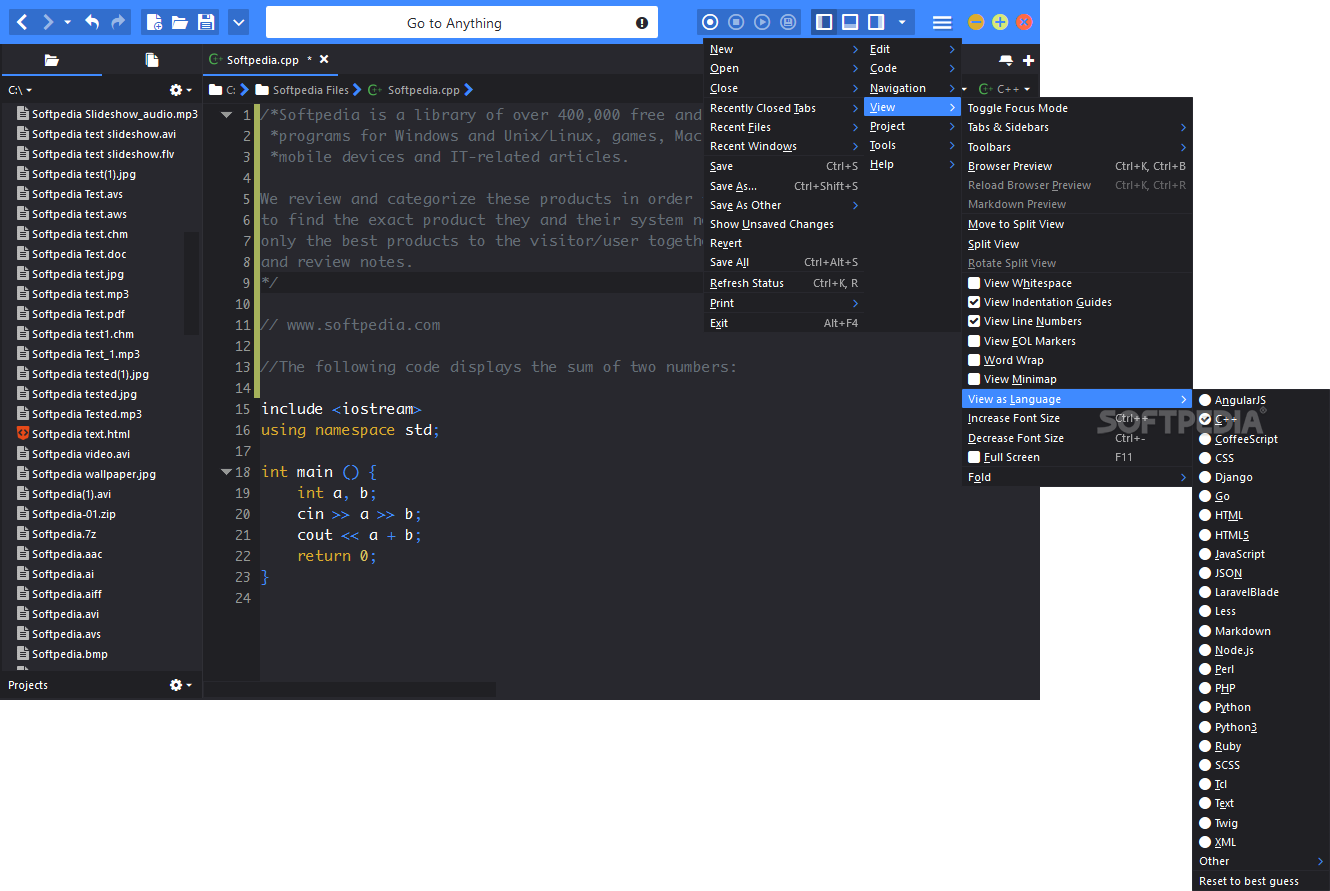Viewport: 1330px width, 891px height.
Task: Switch to Places sidebar tab
Action: 51,60
